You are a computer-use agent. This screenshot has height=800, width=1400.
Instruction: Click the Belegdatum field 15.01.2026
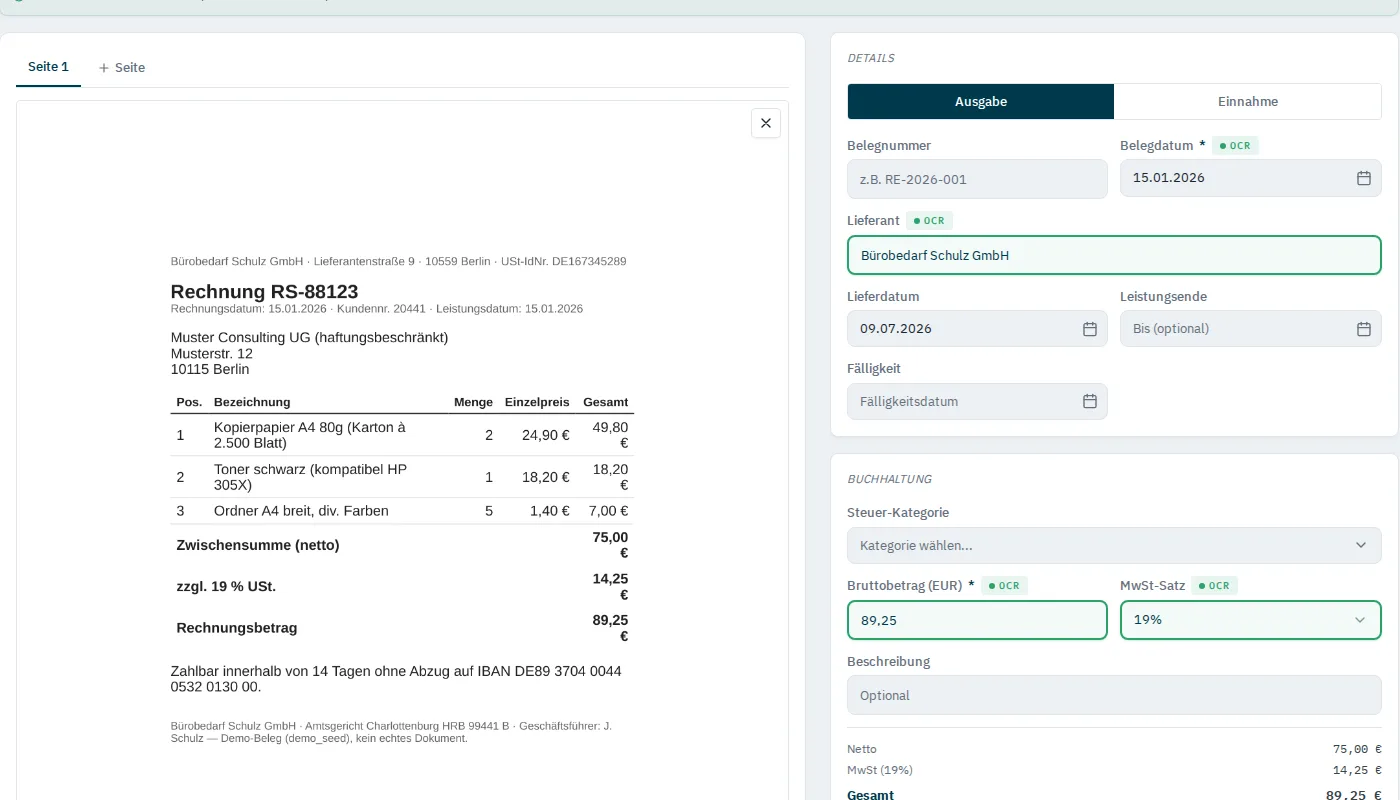1250,178
